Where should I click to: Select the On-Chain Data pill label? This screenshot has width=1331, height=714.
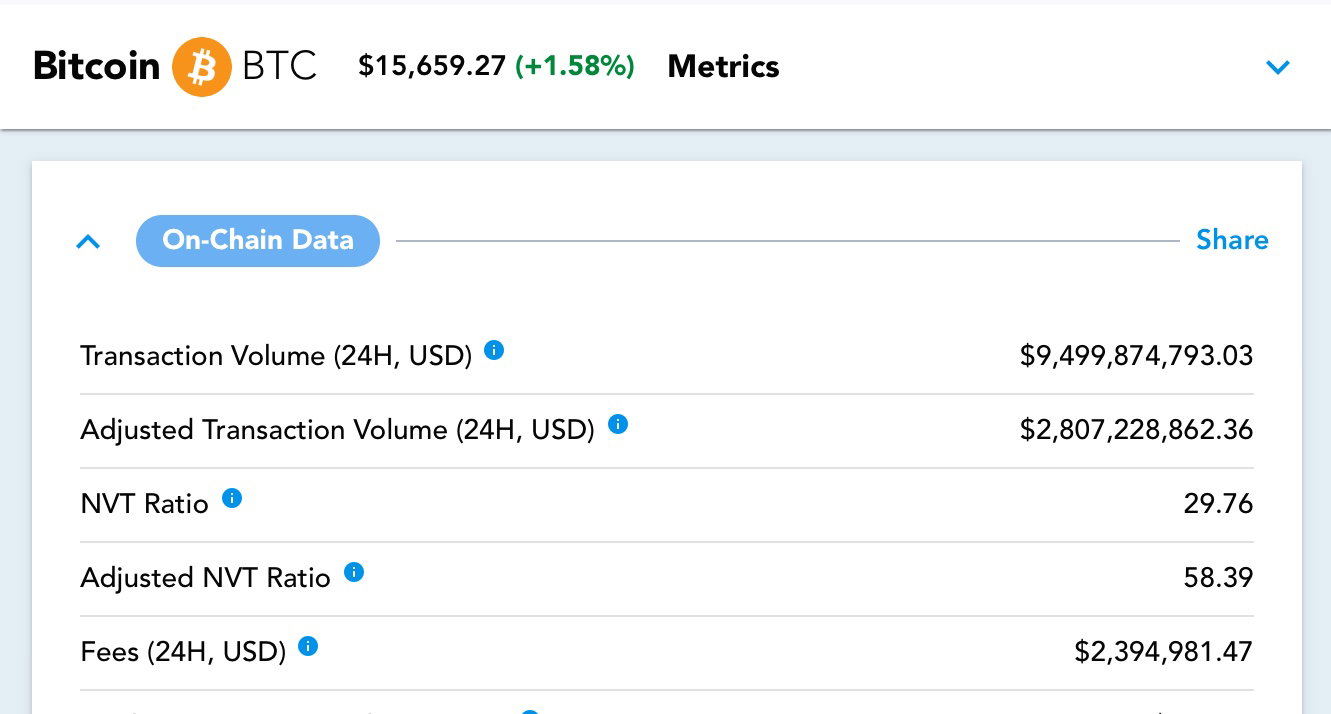[258, 241]
